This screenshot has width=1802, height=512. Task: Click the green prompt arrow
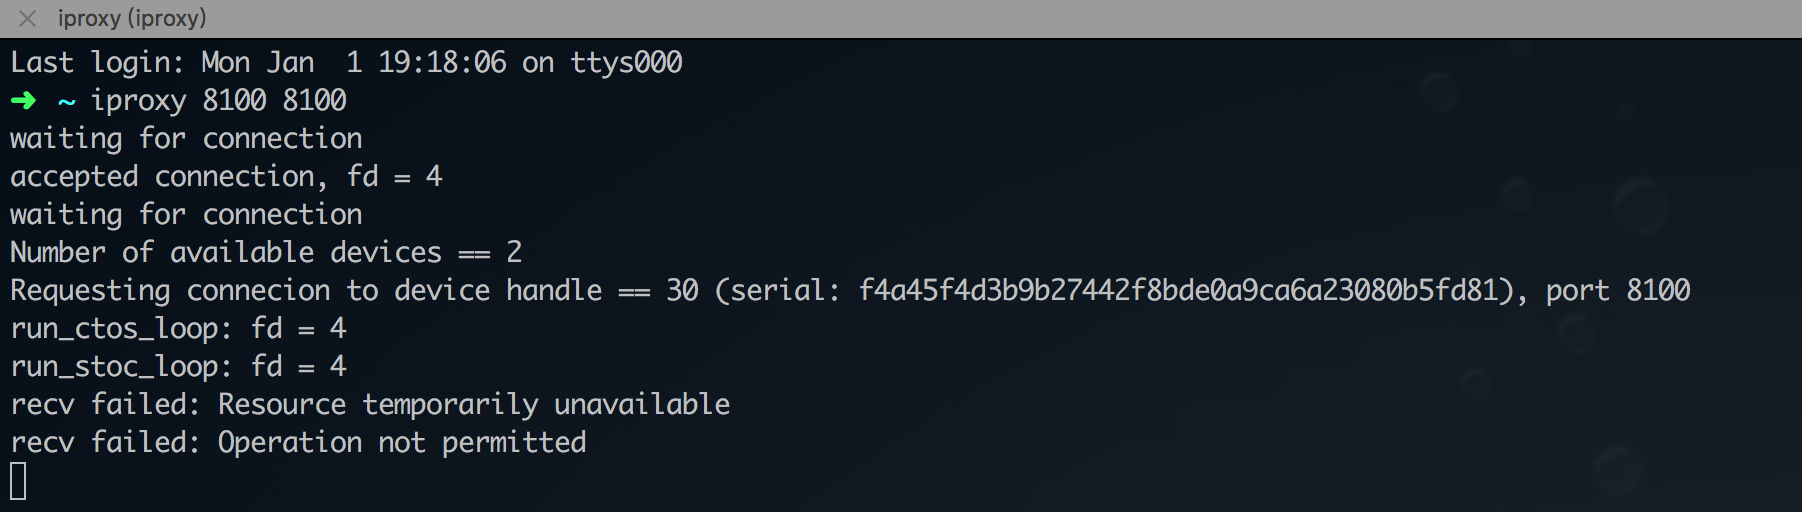[23, 101]
